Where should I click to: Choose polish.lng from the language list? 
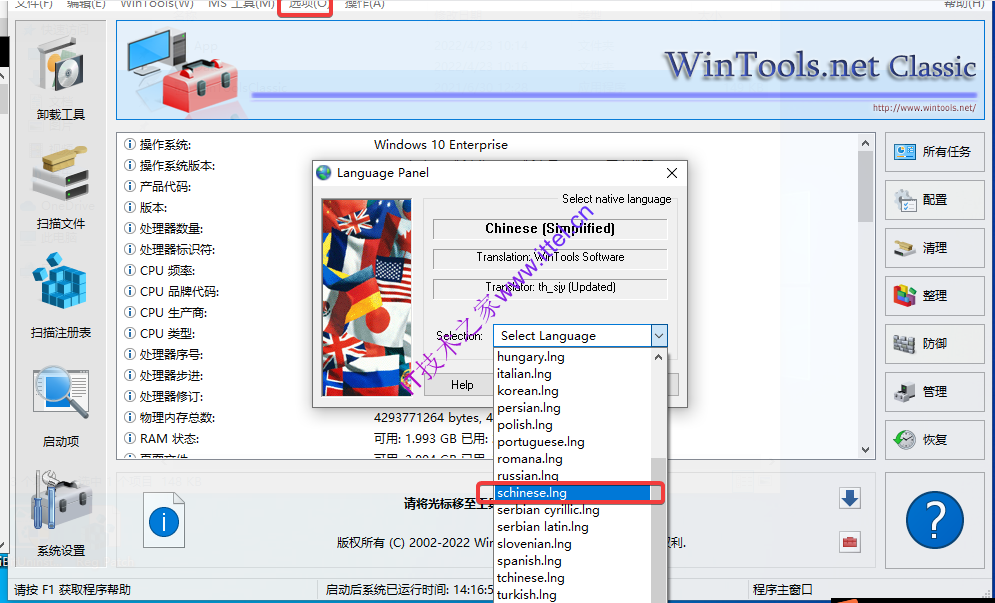pos(573,425)
